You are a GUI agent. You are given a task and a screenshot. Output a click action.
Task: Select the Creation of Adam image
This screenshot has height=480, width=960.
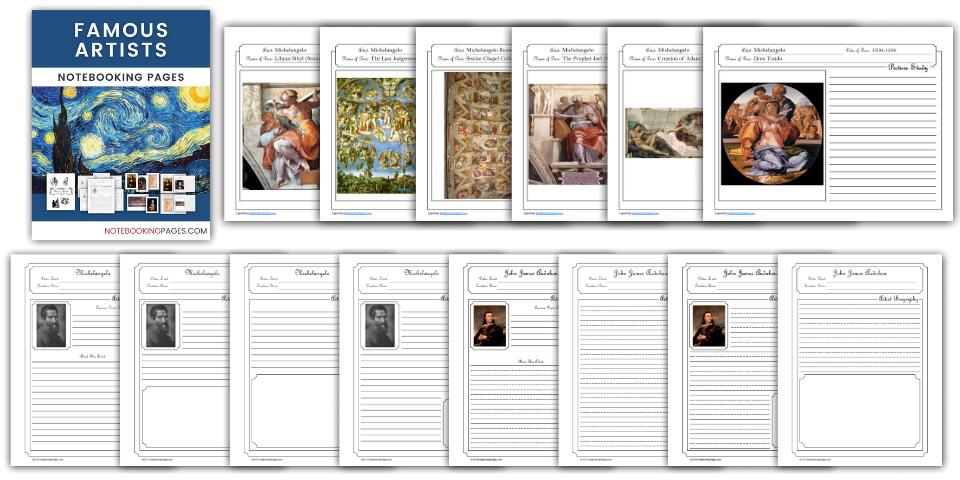click(663, 132)
